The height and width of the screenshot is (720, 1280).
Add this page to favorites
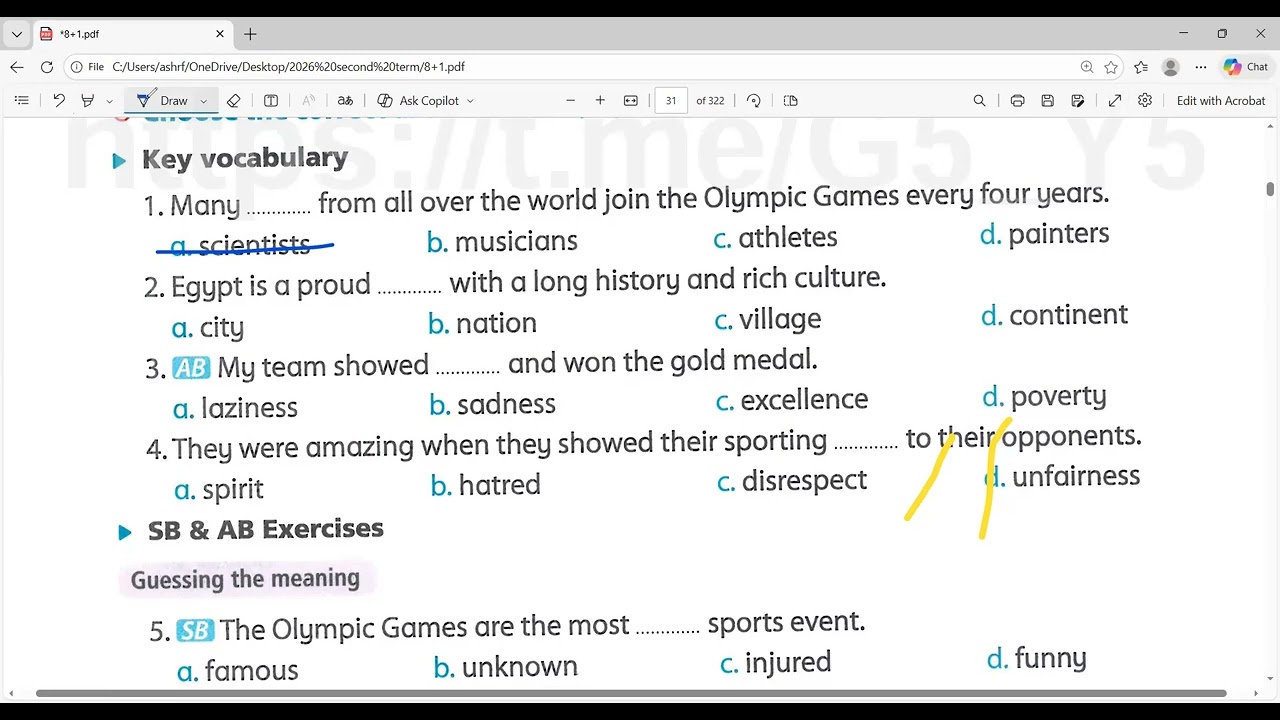click(1111, 67)
